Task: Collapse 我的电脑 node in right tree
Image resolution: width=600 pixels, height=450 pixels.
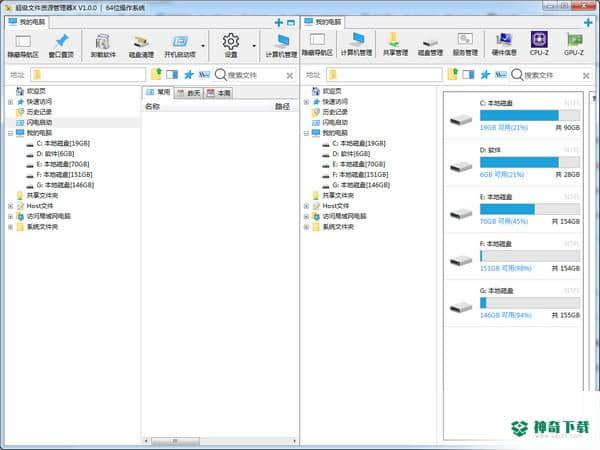Action: (306, 133)
